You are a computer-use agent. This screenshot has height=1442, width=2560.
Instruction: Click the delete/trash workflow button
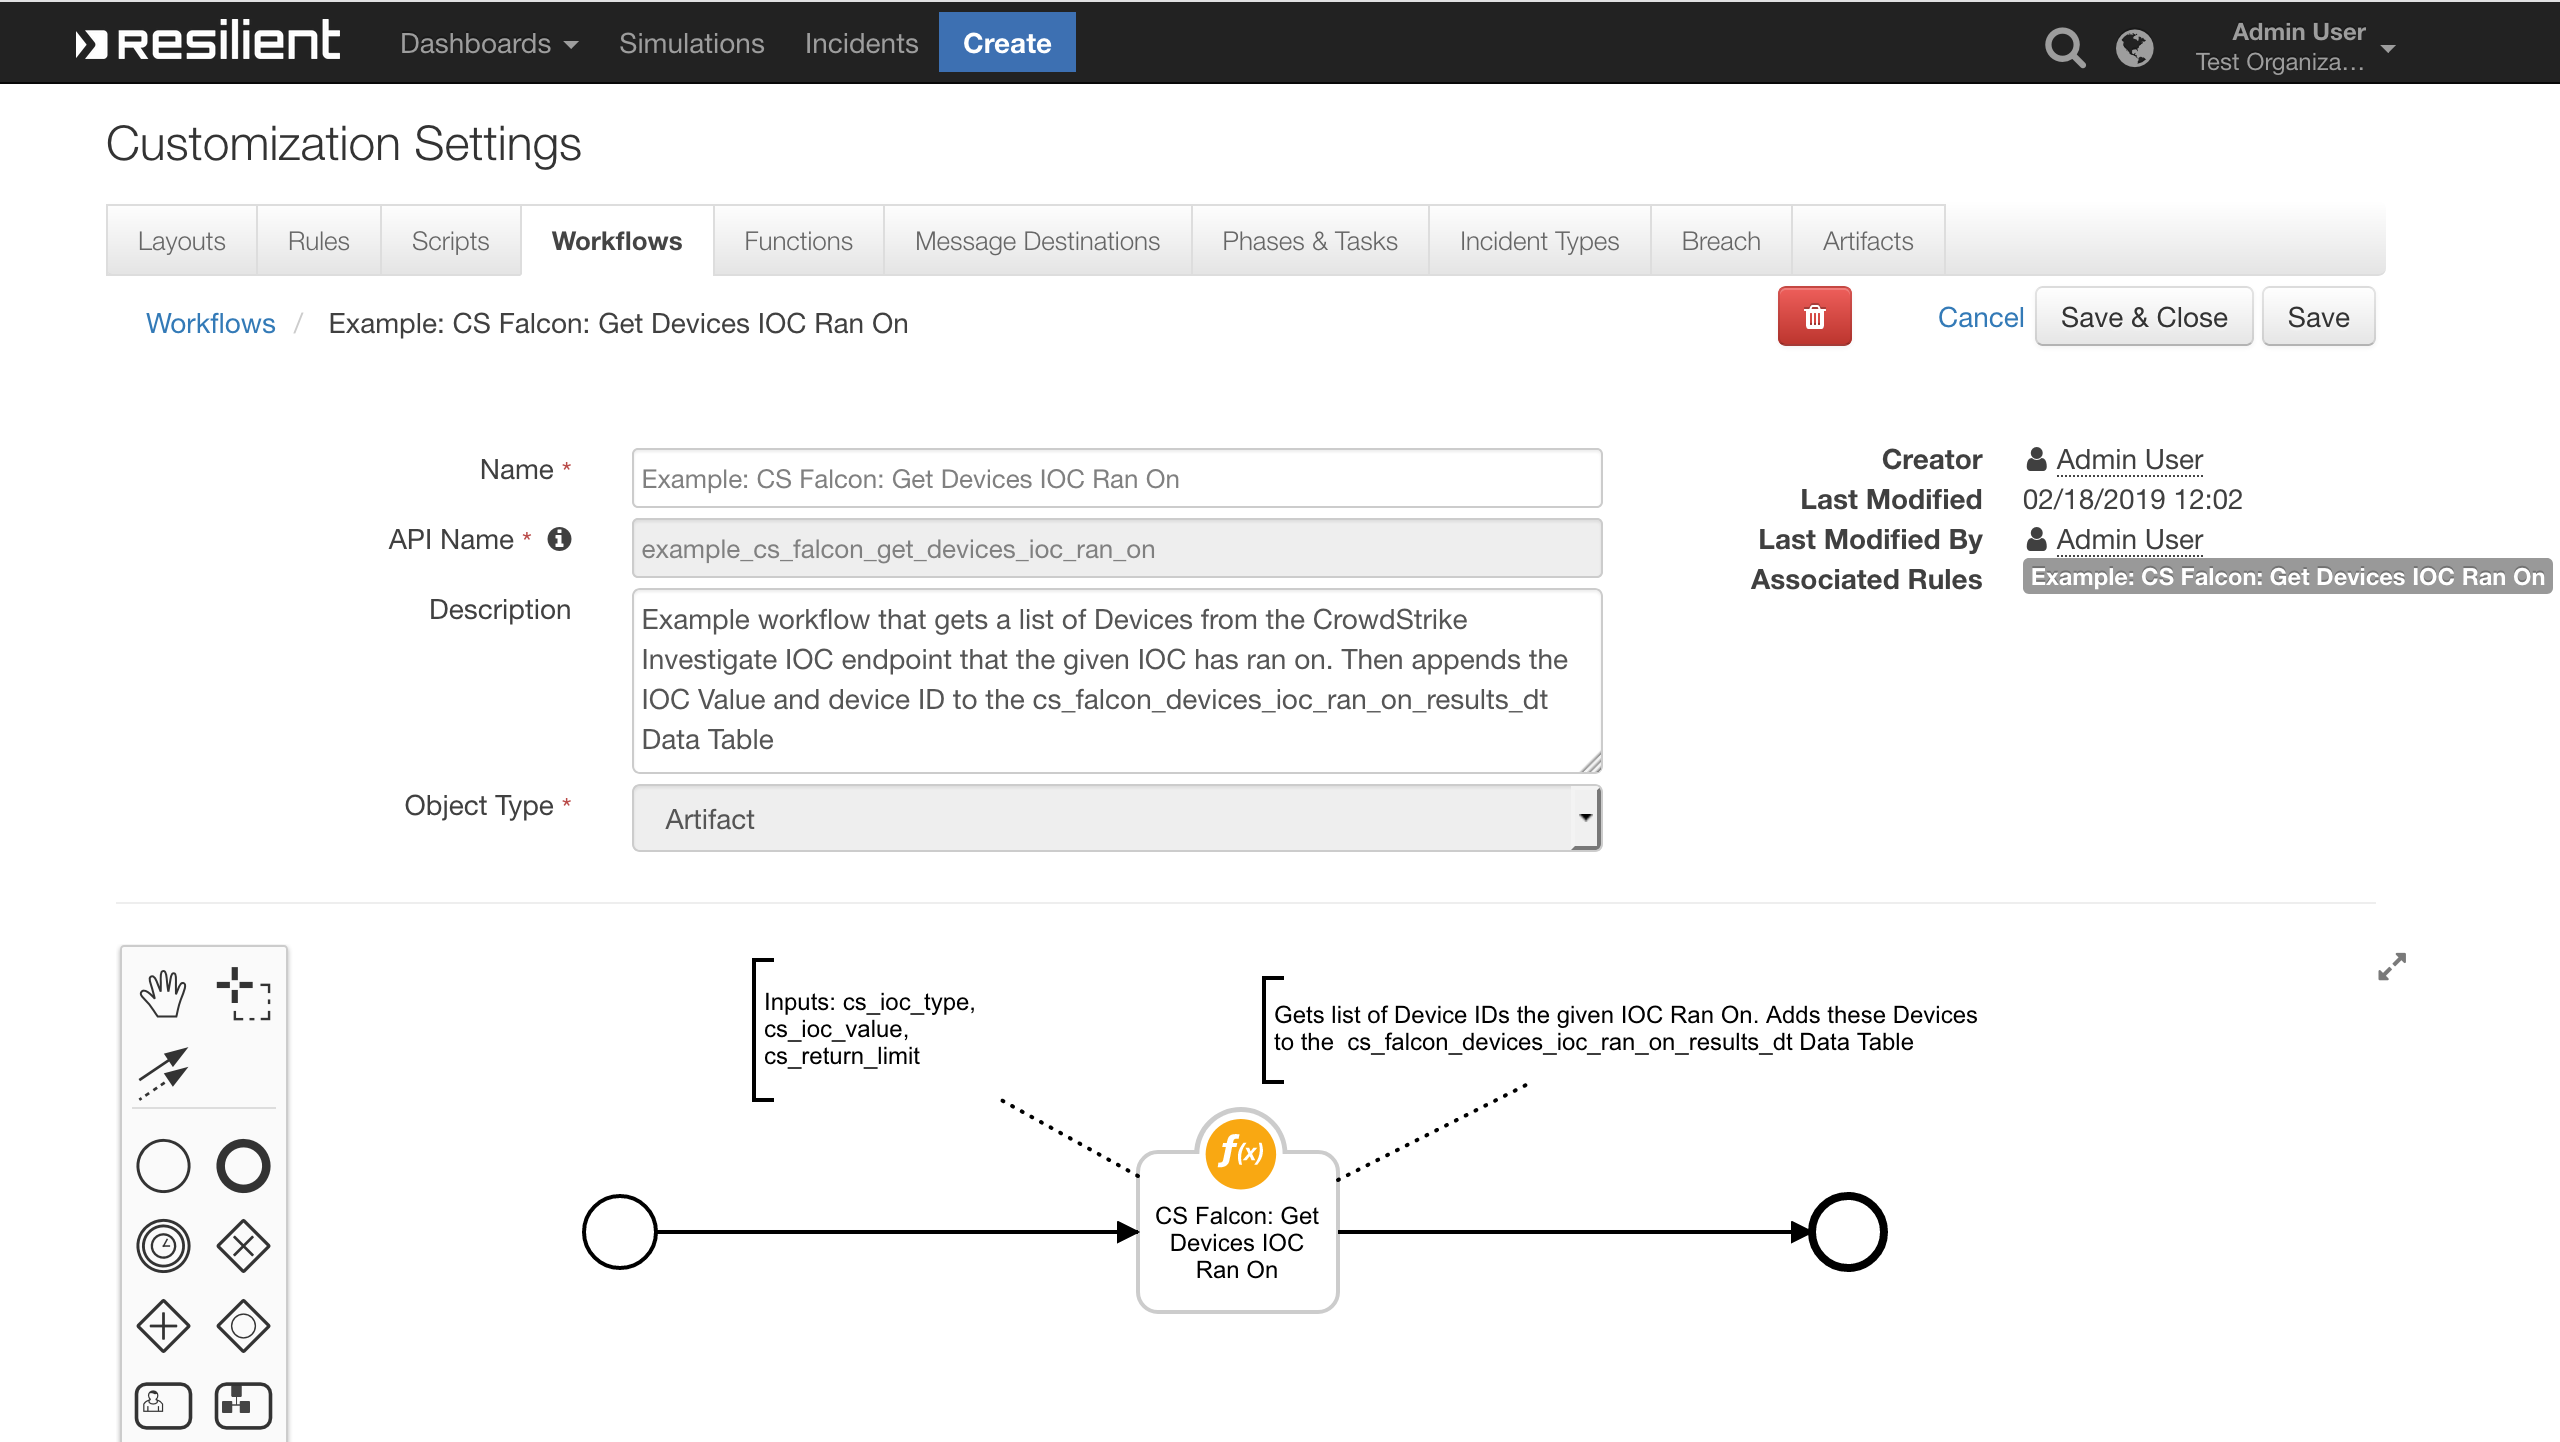1815,317
